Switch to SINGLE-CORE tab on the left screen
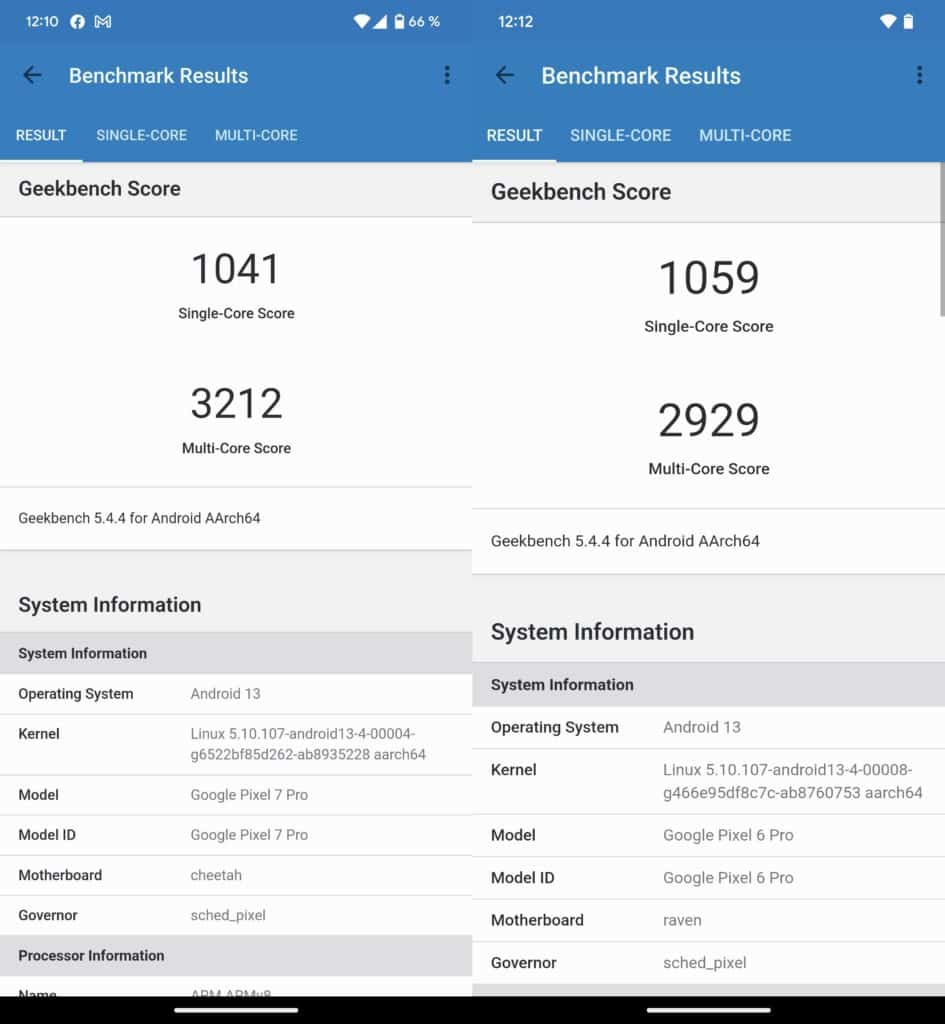Viewport: 945px width, 1024px height. pyautogui.click(x=142, y=135)
